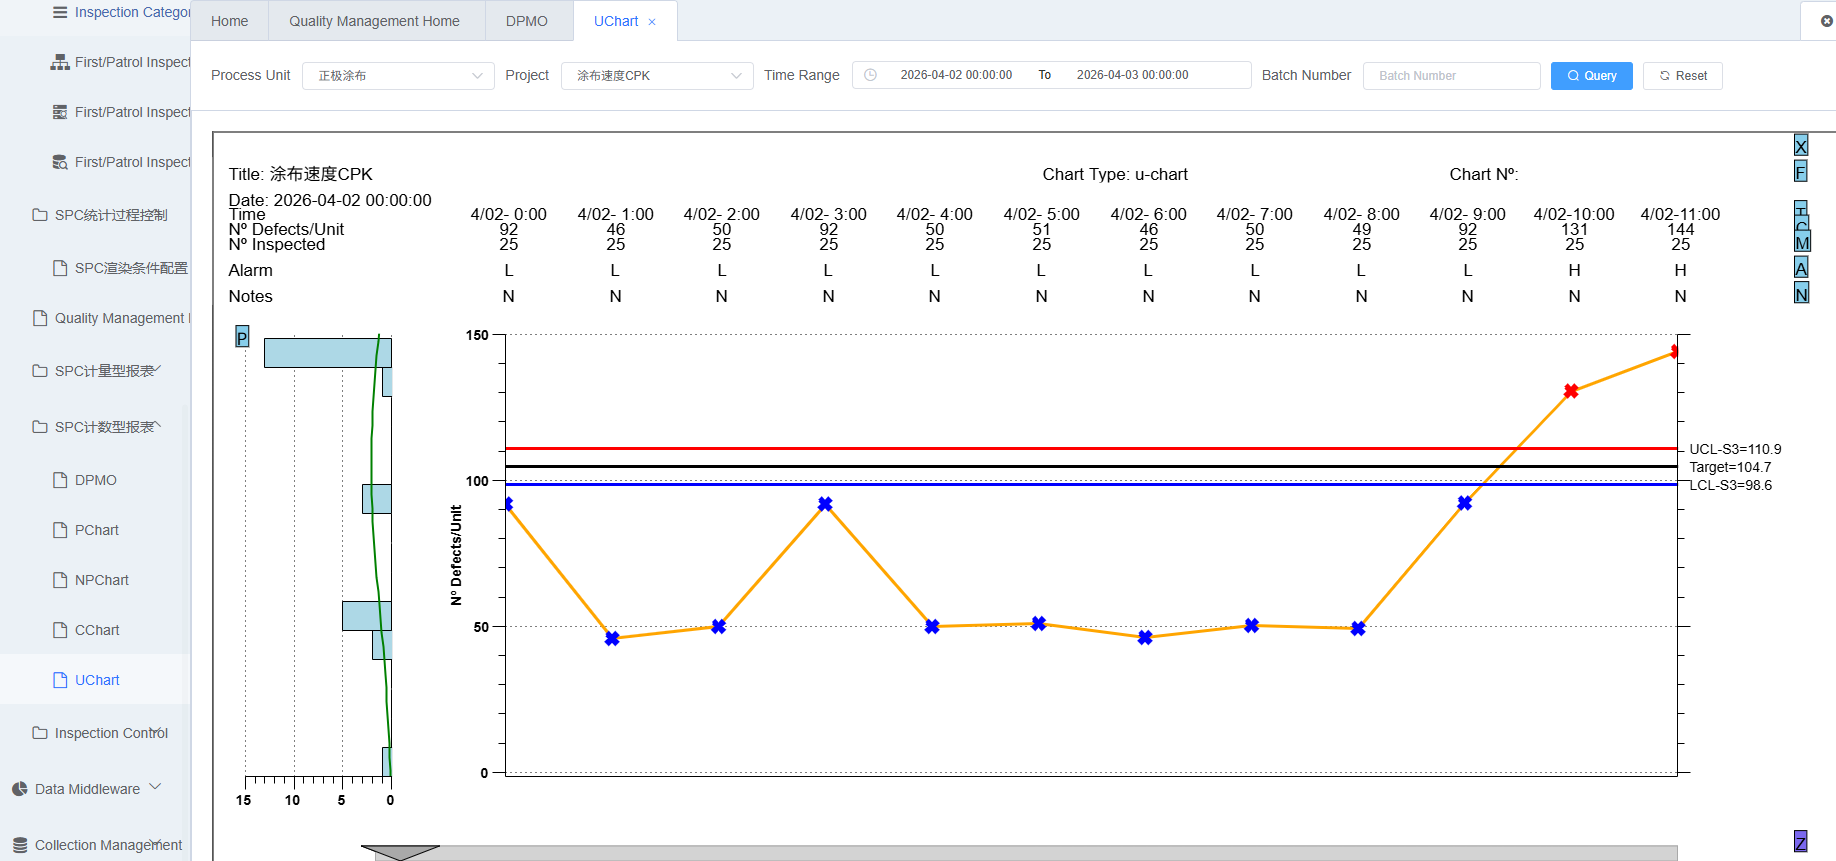The width and height of the screenshot is (1836, 861).
Task: Click the F button on chart panel
Action: tap(1801, 172)
